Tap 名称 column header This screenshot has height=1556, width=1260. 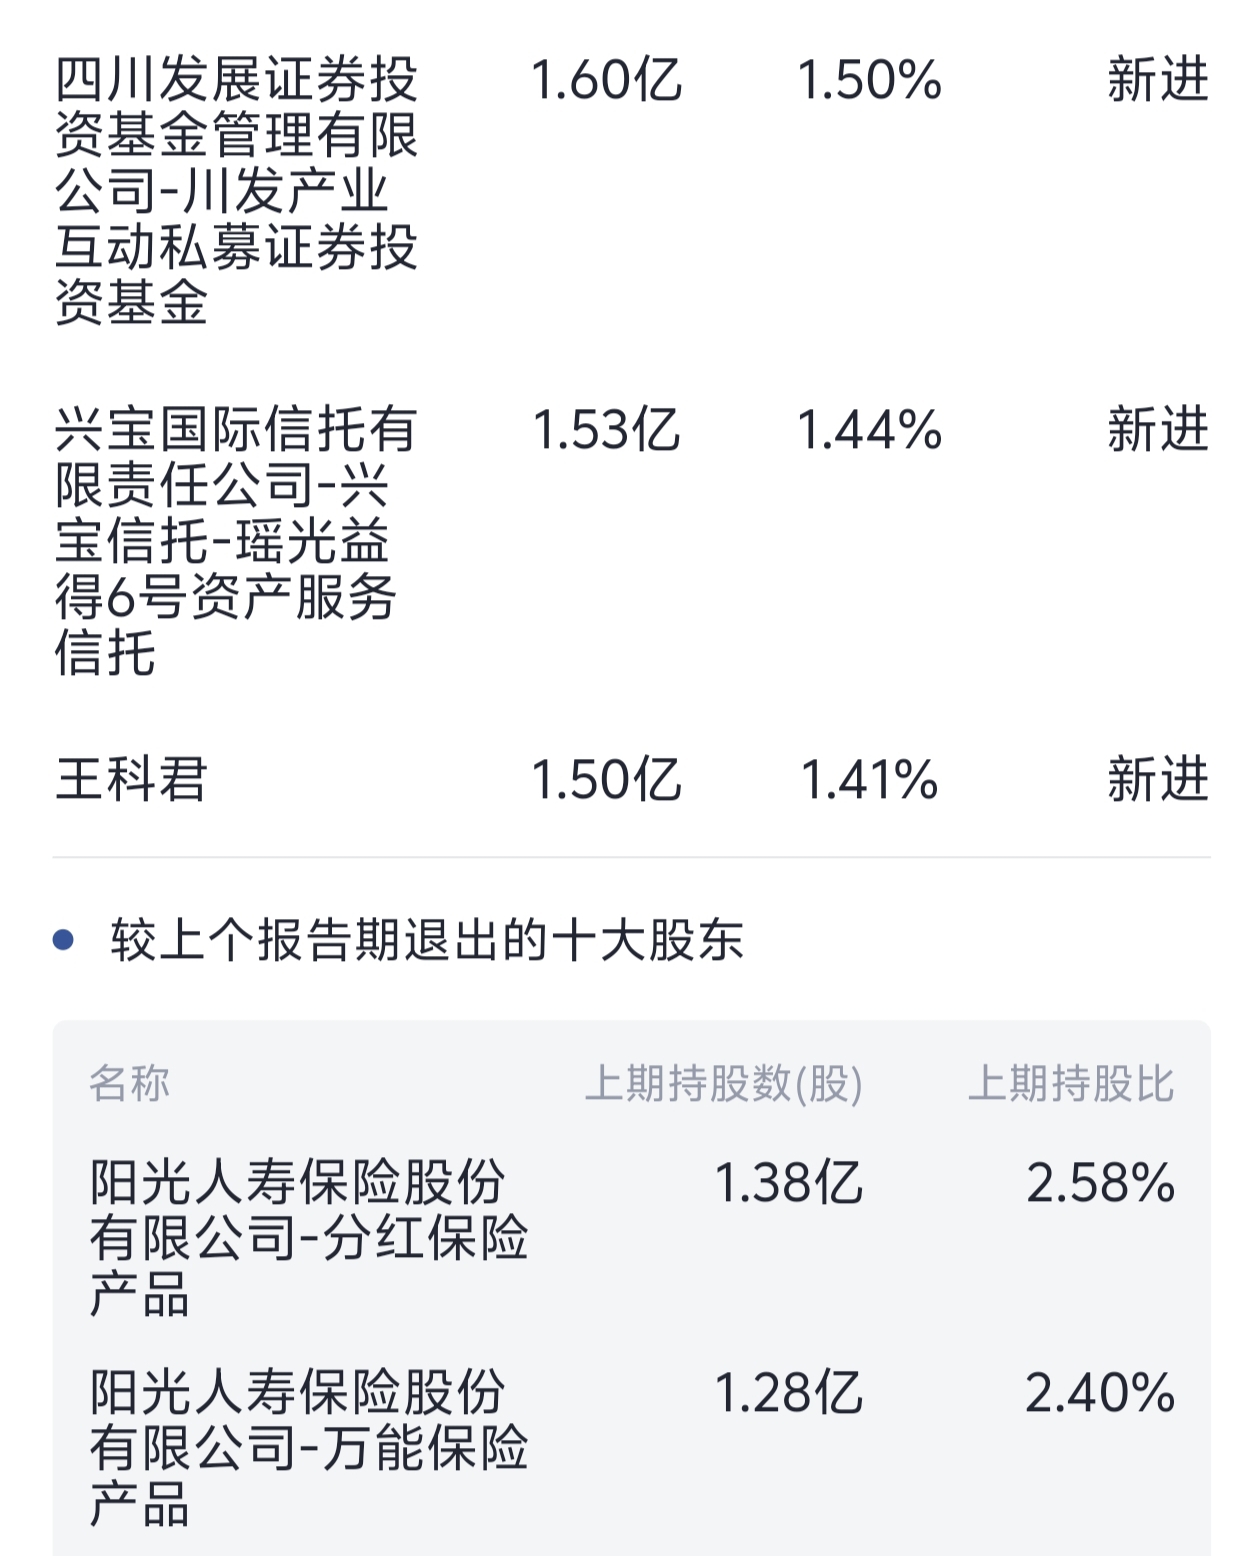pos(130,1083)
